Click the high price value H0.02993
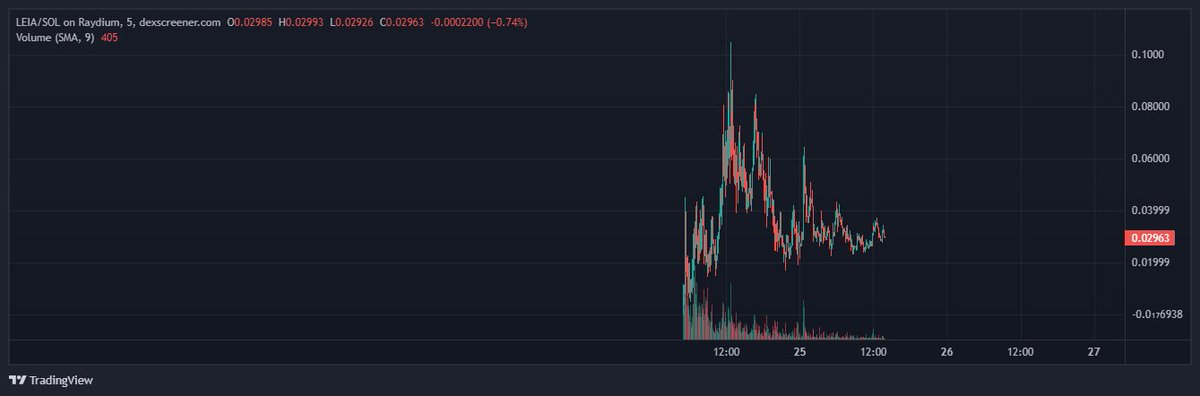Viewport: 1200px width, 396px height. tap(300, 22)
